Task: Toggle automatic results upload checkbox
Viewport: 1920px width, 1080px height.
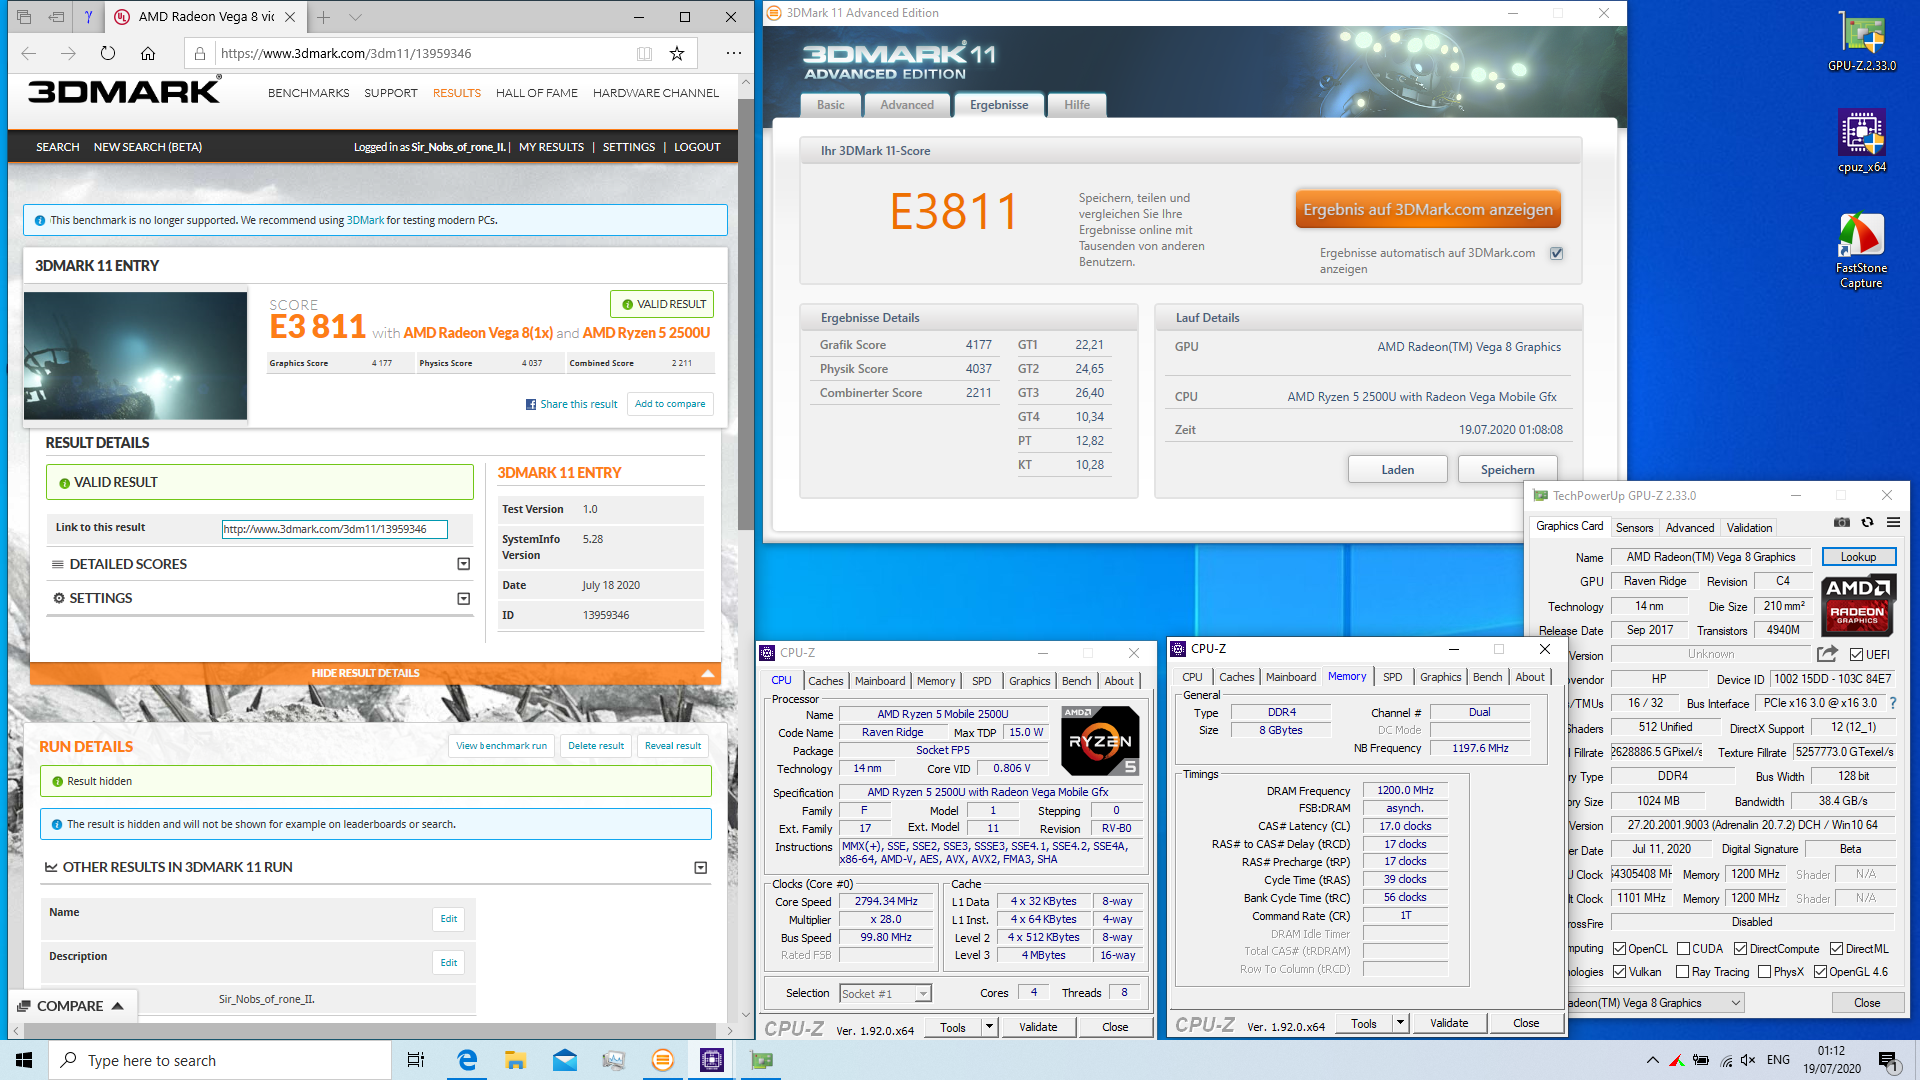Action: 1556,253
